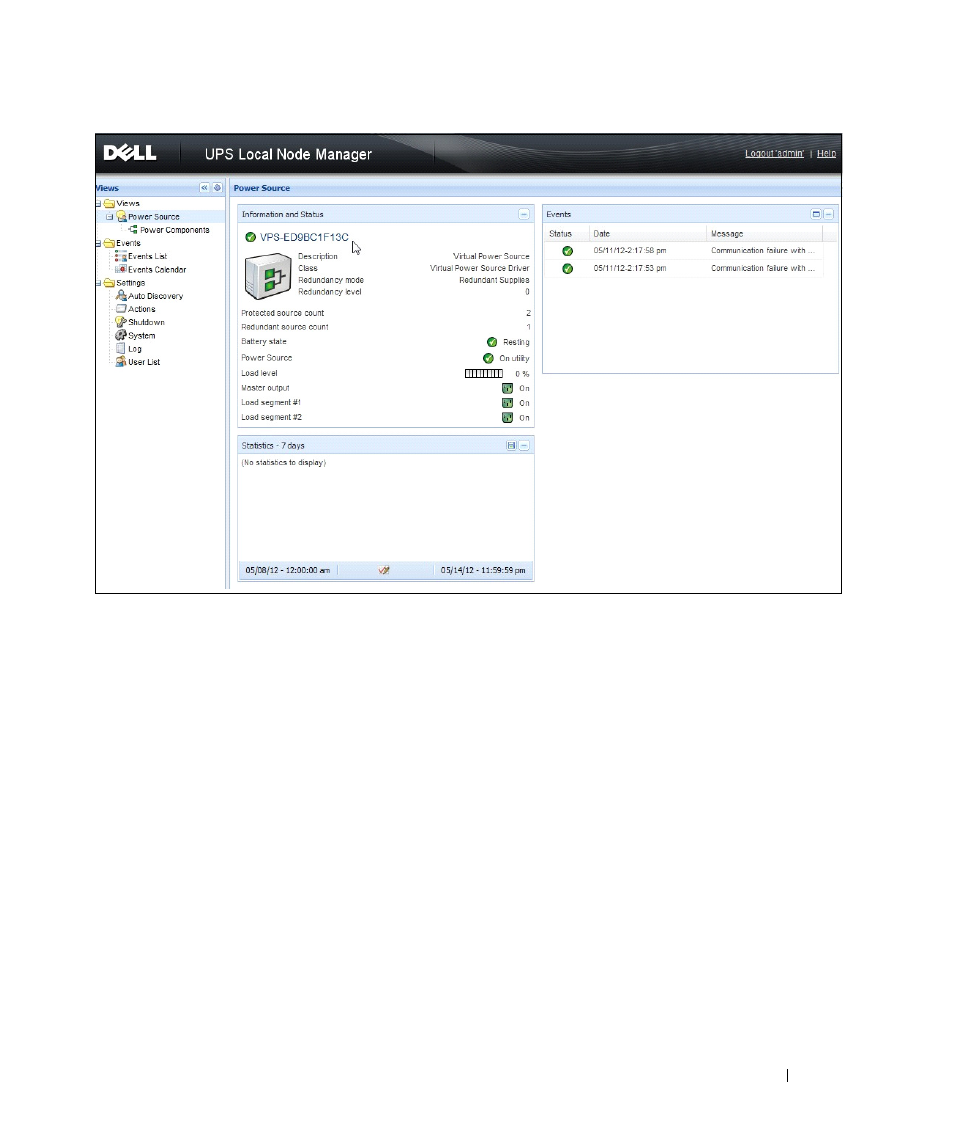Click the Auto Discovery icon in Settings
Image resolution: width=954 pixels, height=1145 pixels.
click(121, 296)
